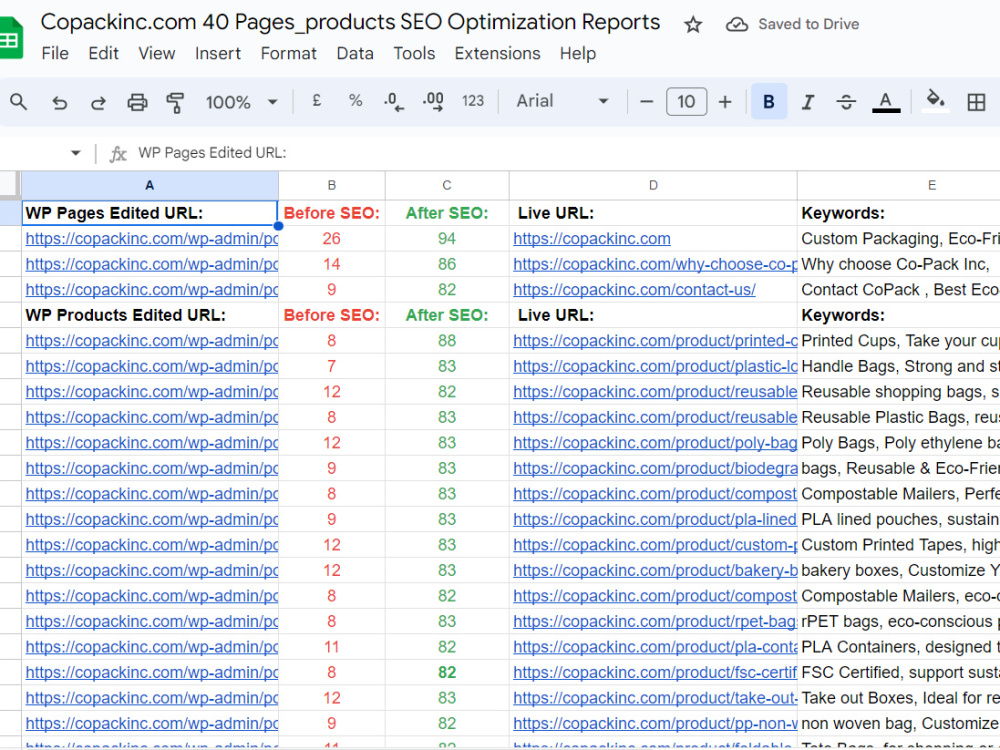The image size is (1000, 750).
Task: Open the 100% zoom dropdown
Action: tap(242, 102)
